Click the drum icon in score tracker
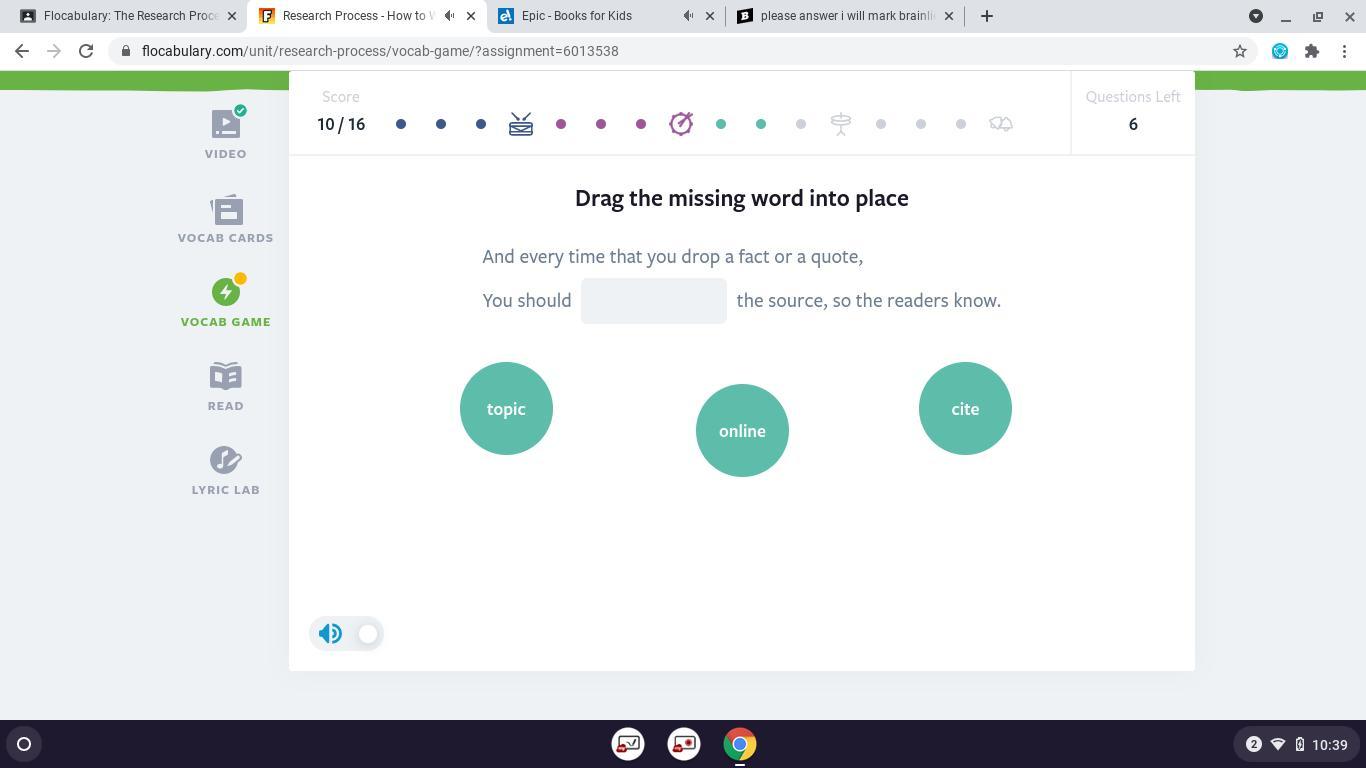This screenshot has height=768, width=1366. point(521,124)
